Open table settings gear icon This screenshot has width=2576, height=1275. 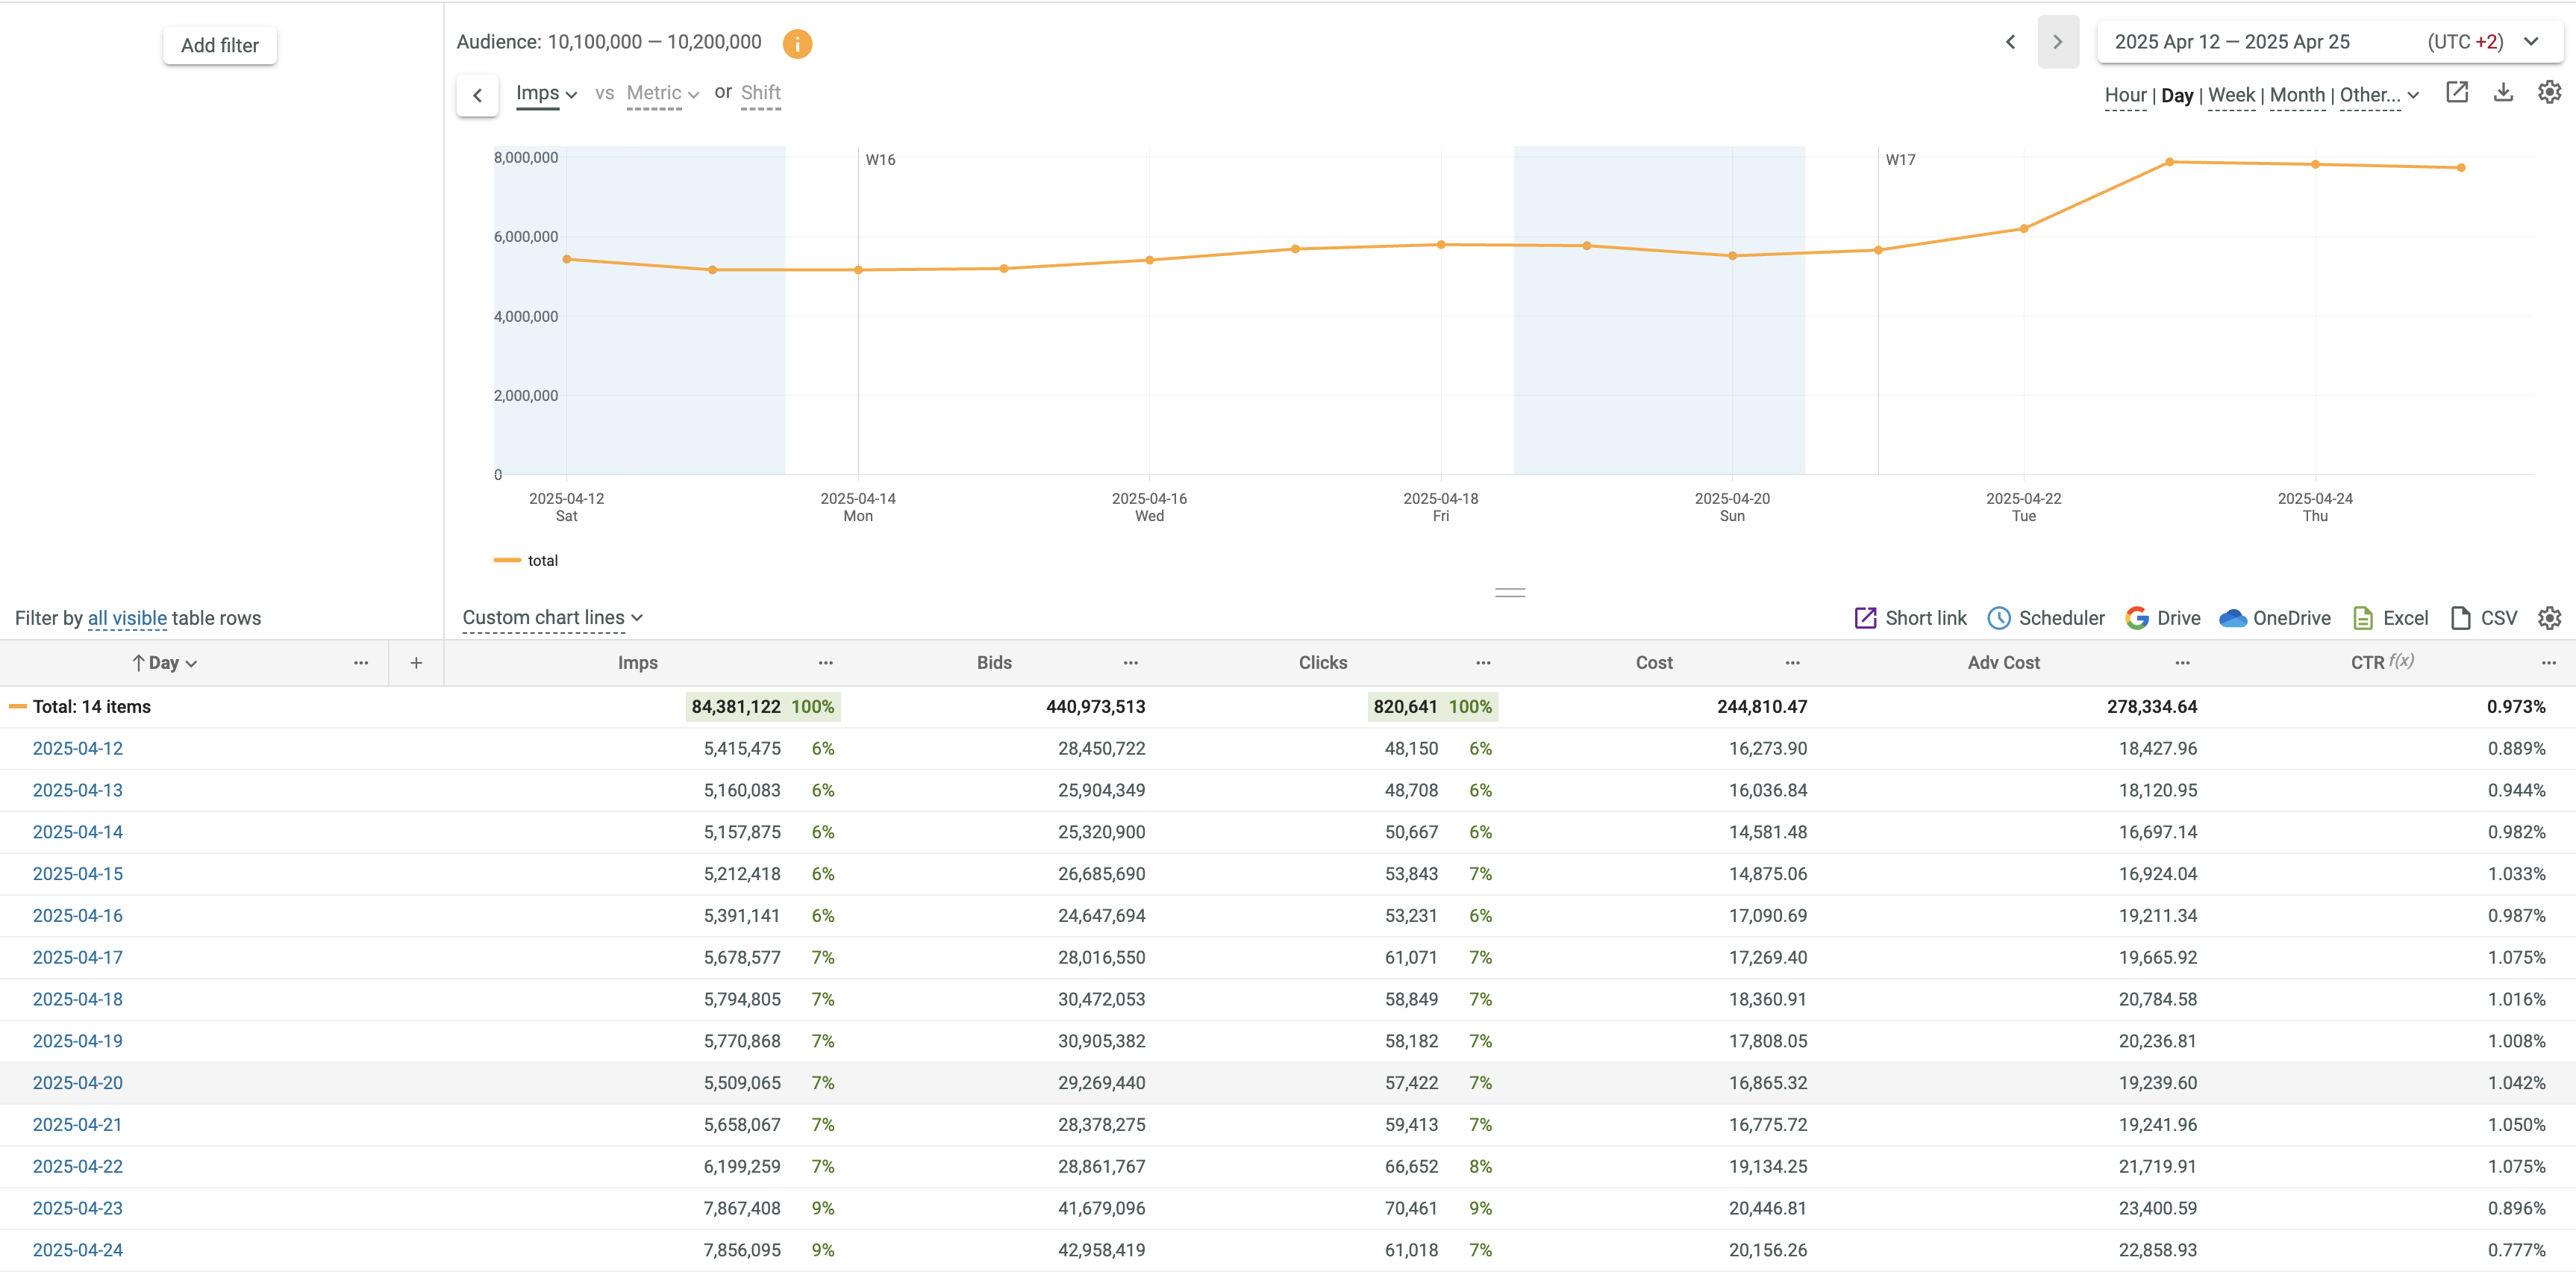click(x=2549, y=618)
